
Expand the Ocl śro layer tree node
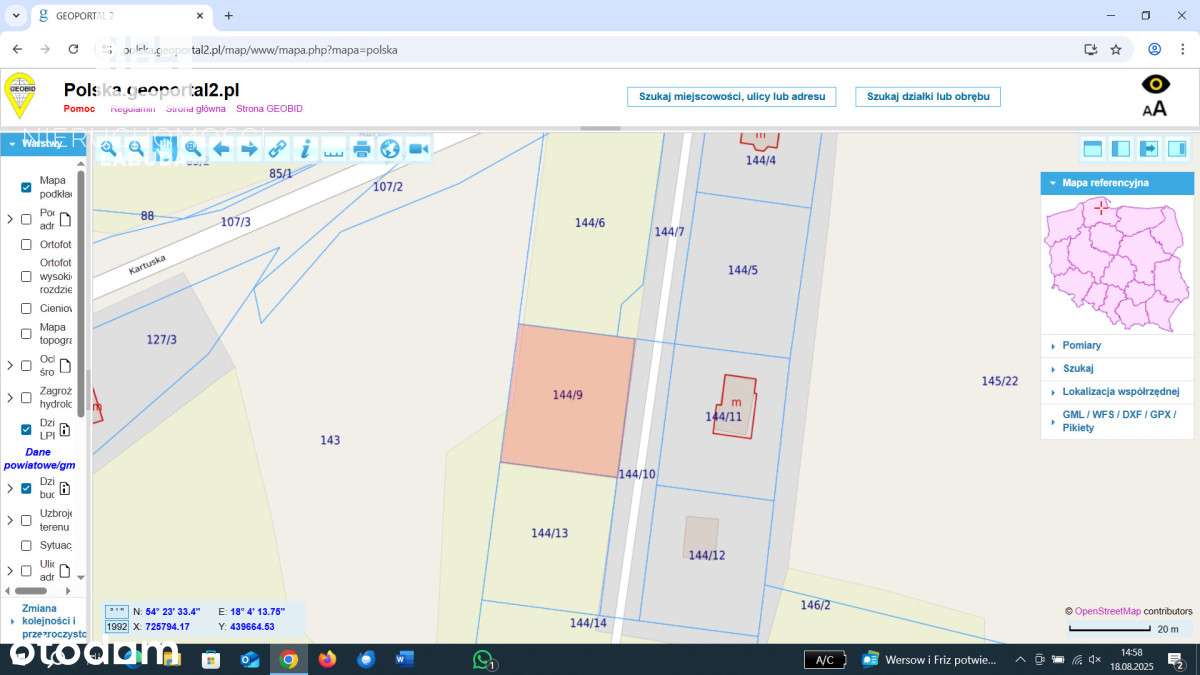10,366
